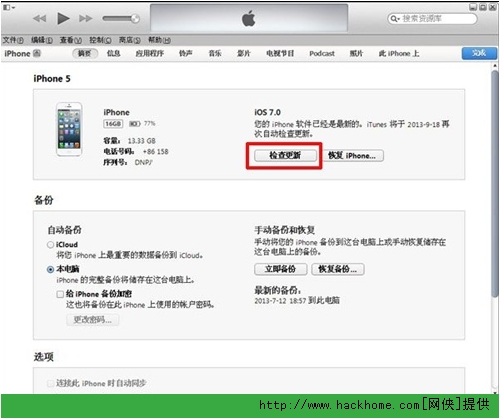The width and height of the screenshot is (500, 419).
Task: Click the 立即备份 button
Action: [280, 269]
